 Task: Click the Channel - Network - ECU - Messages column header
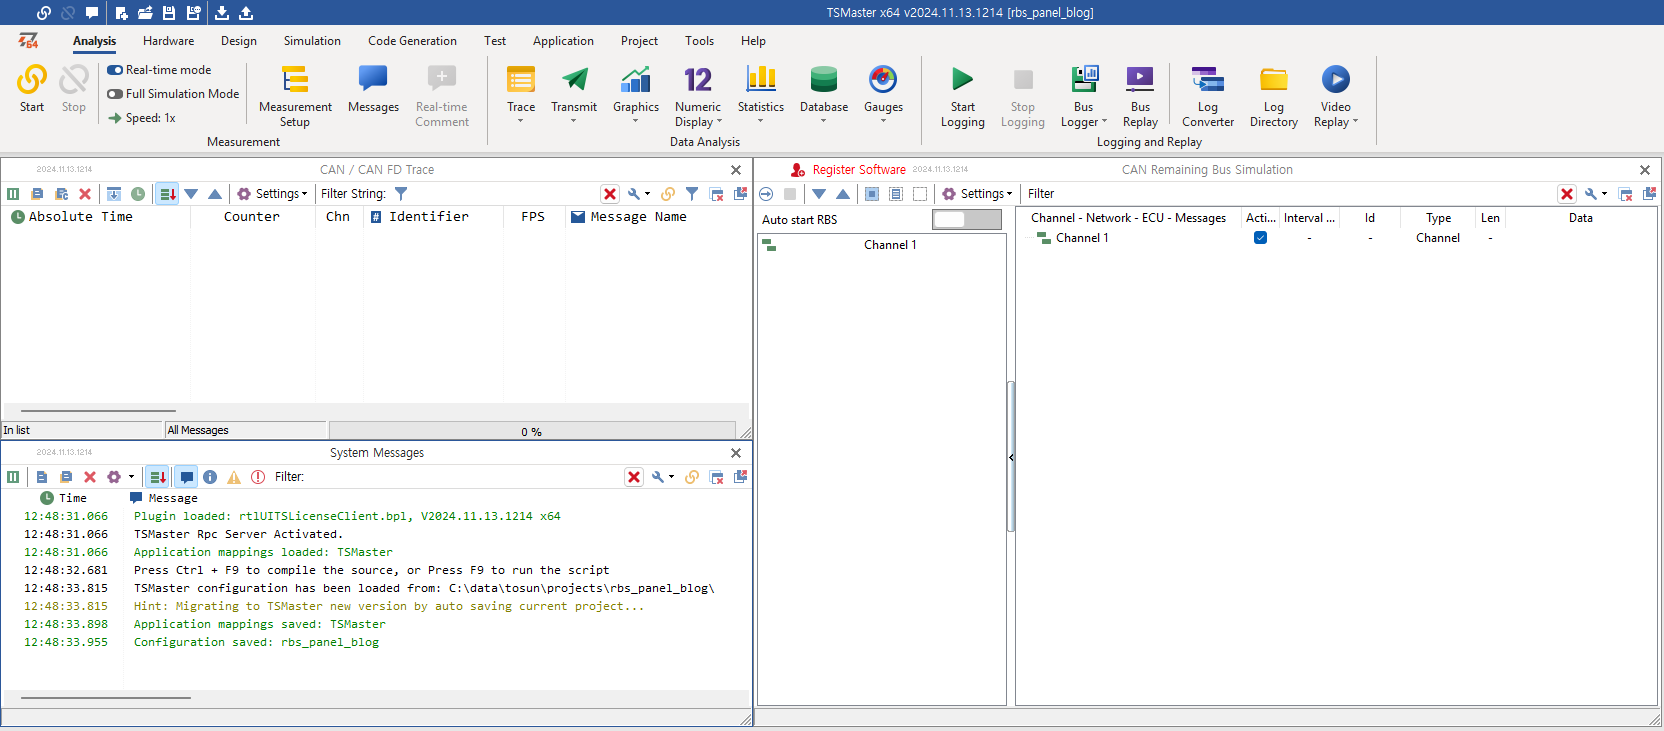(1128, 218)
